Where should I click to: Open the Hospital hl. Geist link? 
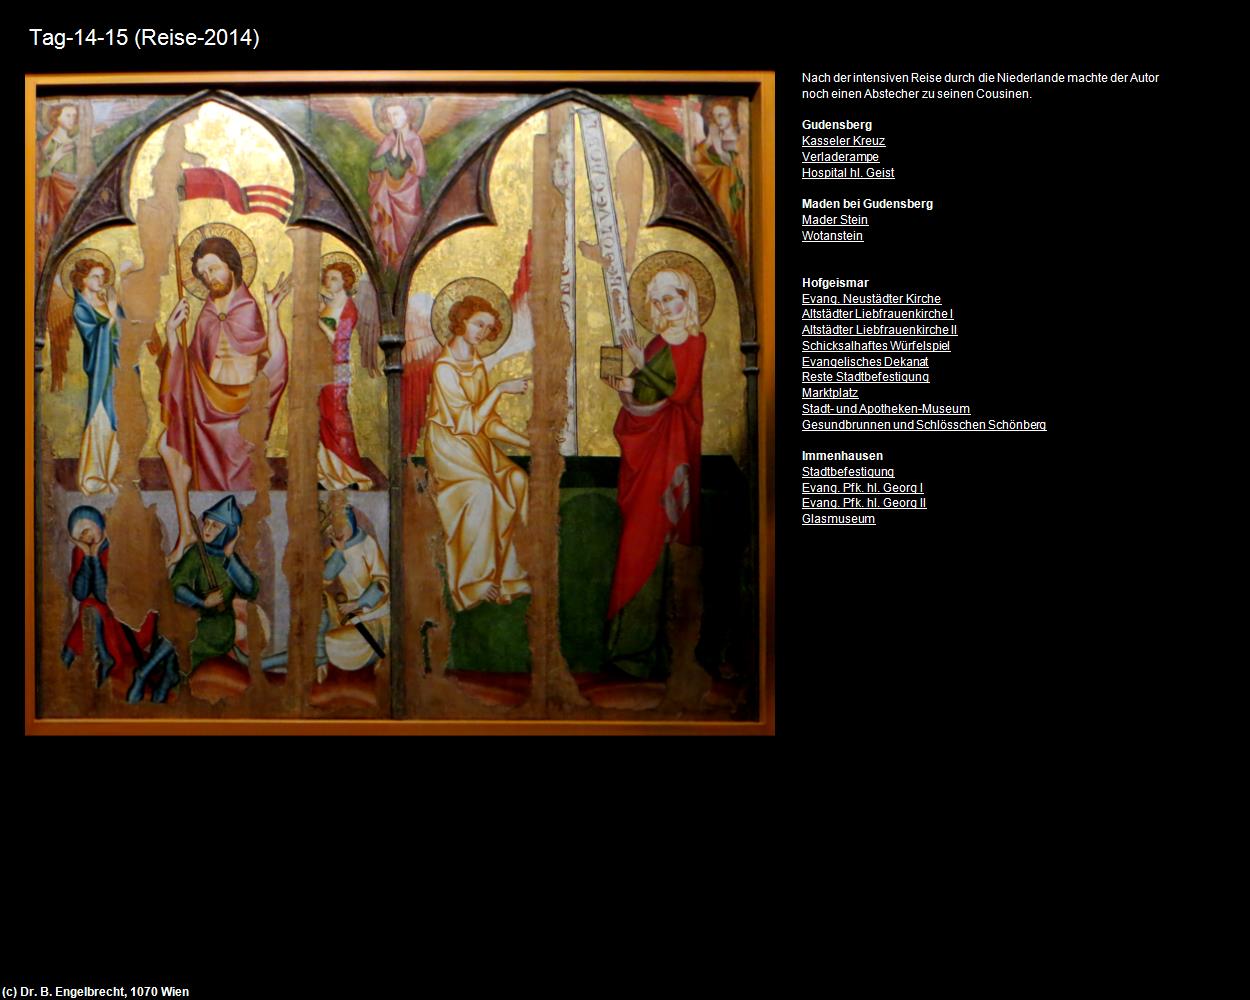point(848,173)
